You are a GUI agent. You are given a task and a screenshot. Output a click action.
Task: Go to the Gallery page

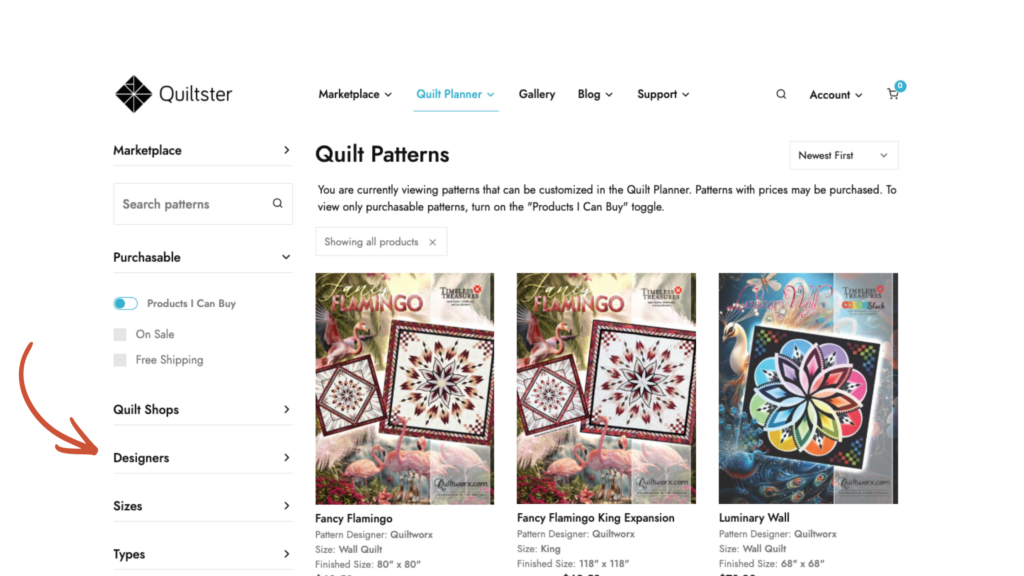pos(536,94)
